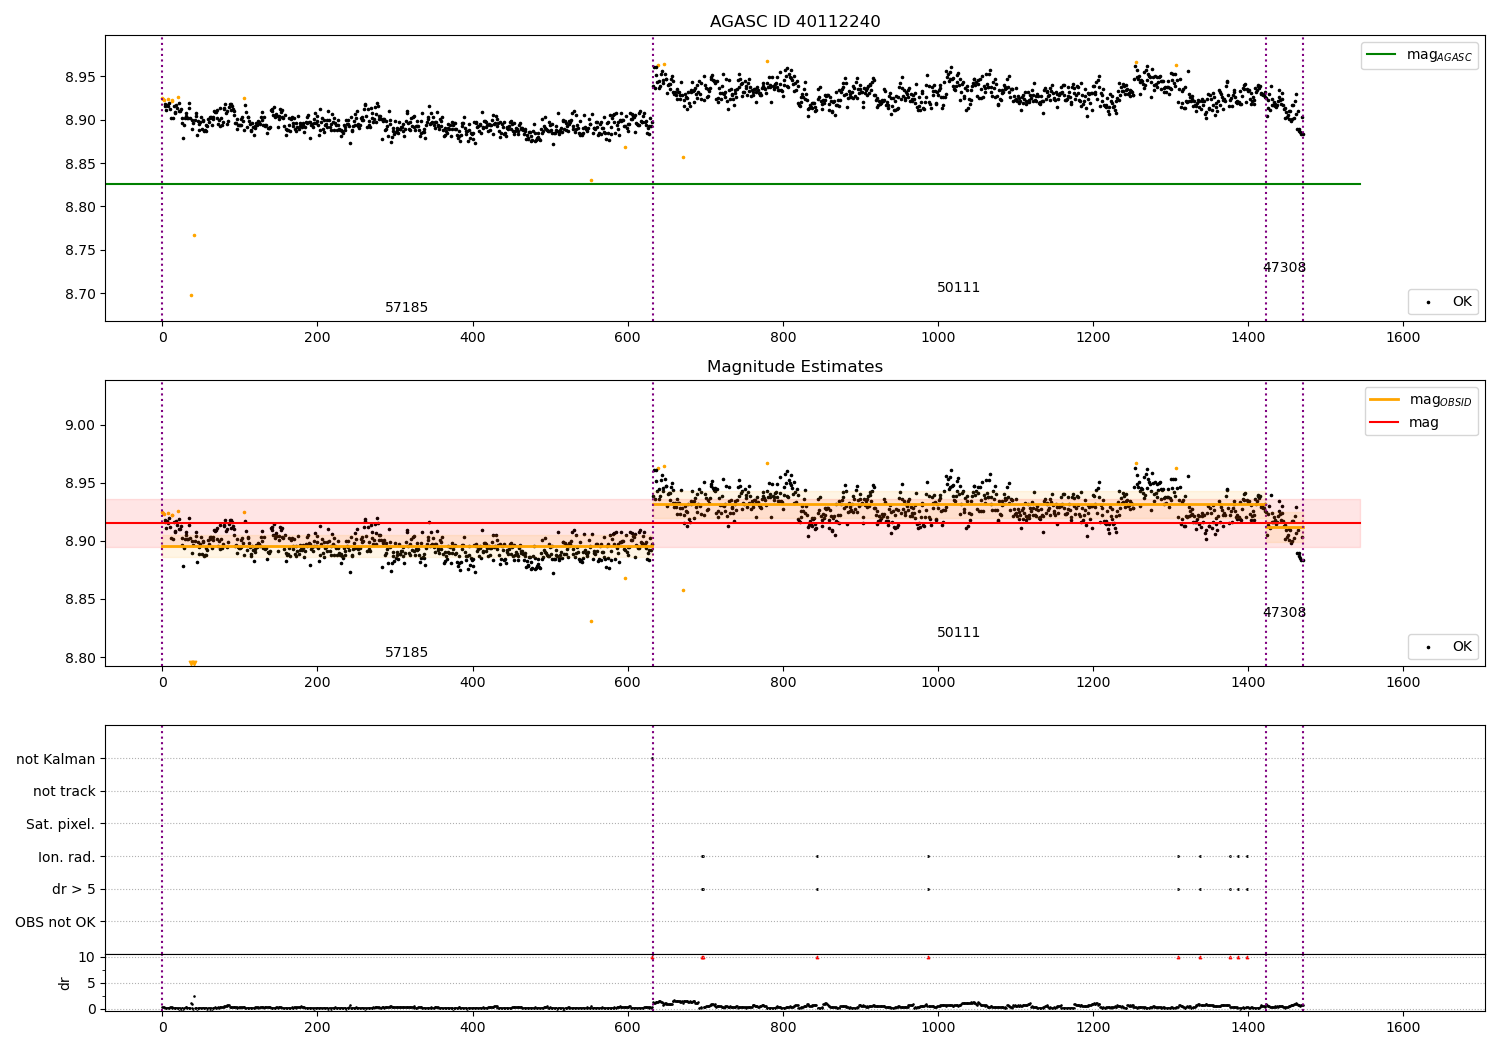This screenshot has height=1050, width=1500.
Task: Click the 'not Kalman' axis label
Action: 56,760
